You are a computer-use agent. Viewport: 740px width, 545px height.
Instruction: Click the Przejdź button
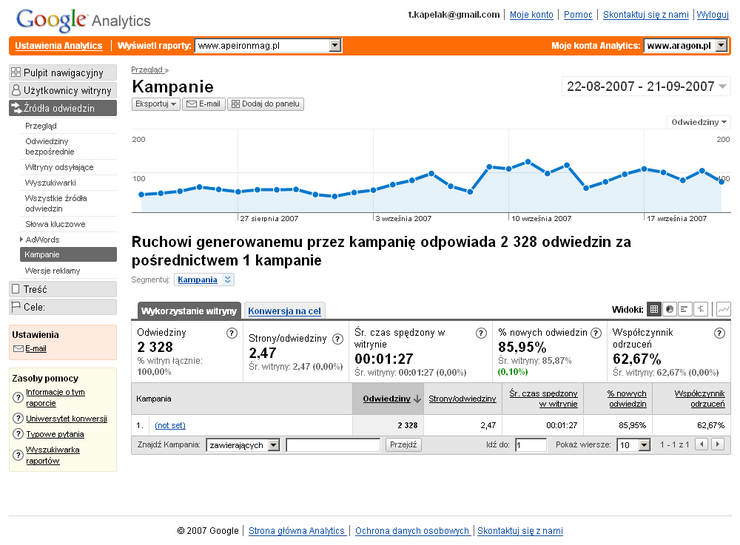click(404, 445)
